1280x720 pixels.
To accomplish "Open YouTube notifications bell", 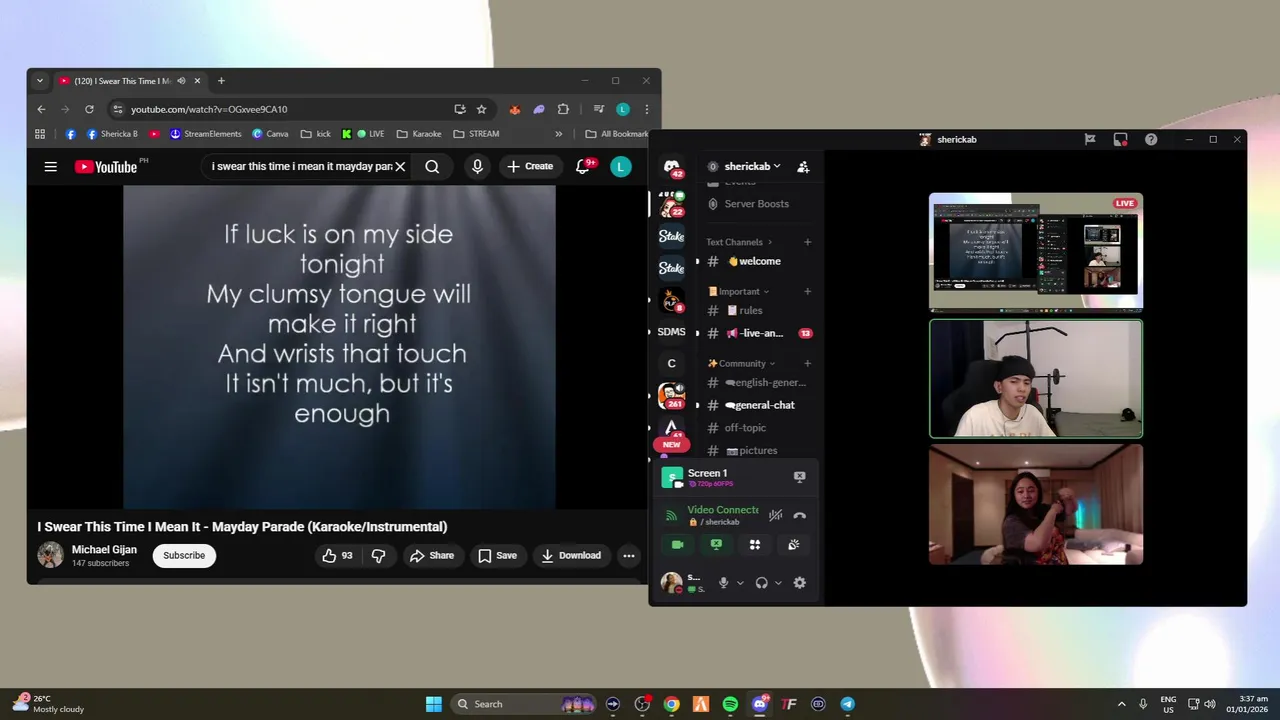I will tap(584, 167).
